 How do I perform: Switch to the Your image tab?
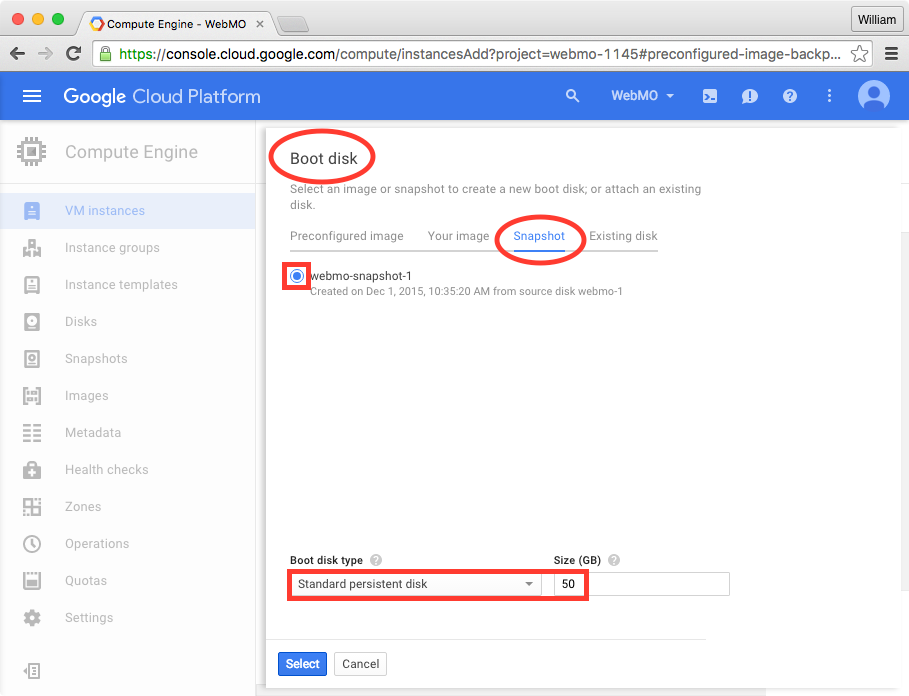coord(459,236)
